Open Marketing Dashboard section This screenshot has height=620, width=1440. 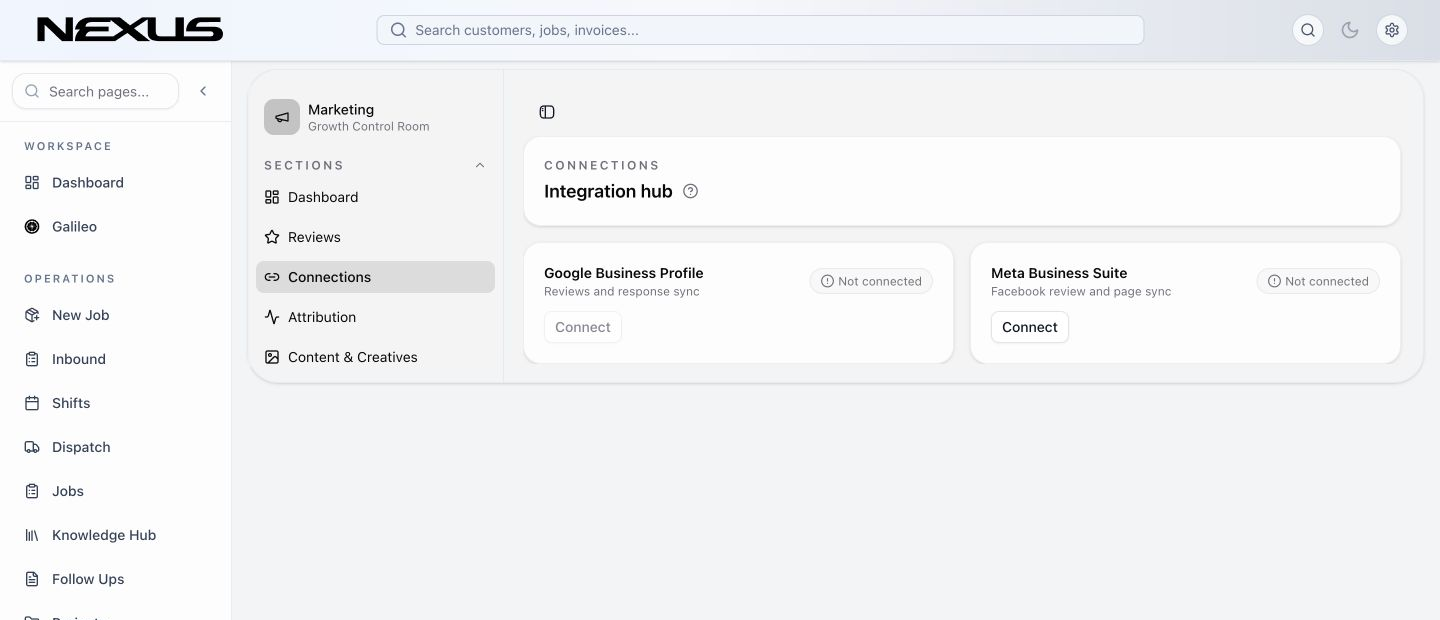point(375,197)
